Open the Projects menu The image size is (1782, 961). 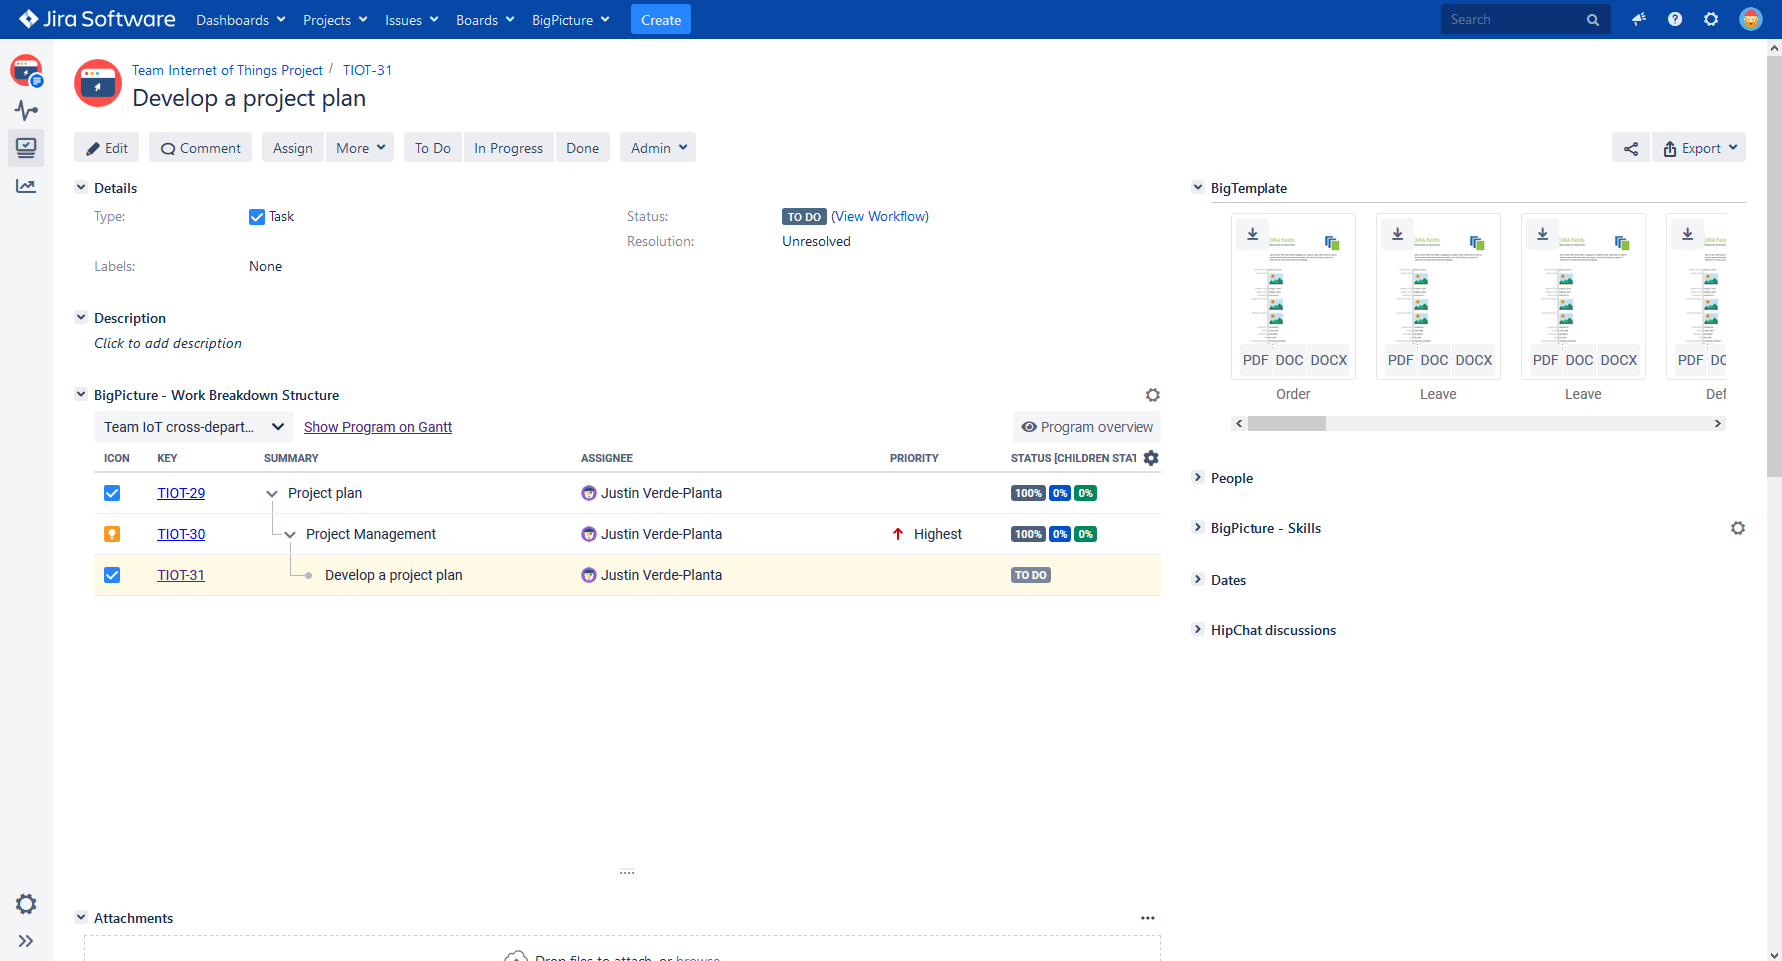335,20
